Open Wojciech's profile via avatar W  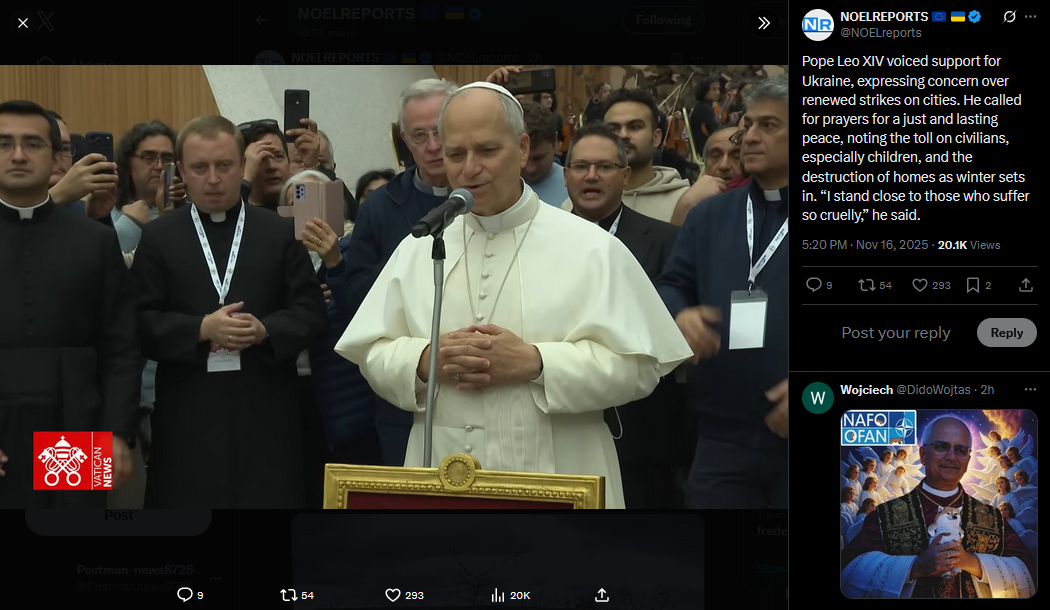(818, 398)
